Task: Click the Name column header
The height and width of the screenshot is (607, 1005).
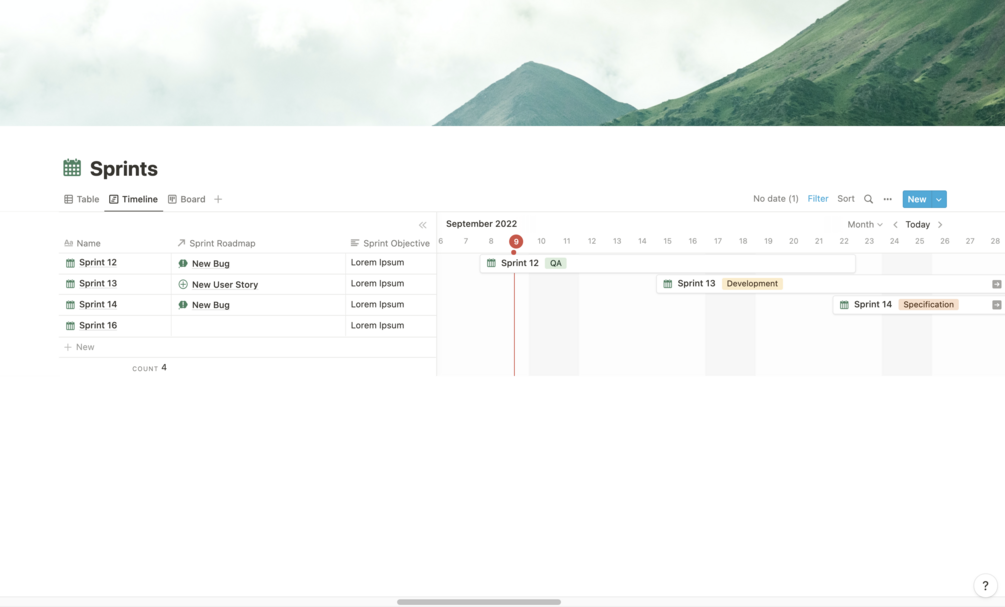Action: [82, 243]
